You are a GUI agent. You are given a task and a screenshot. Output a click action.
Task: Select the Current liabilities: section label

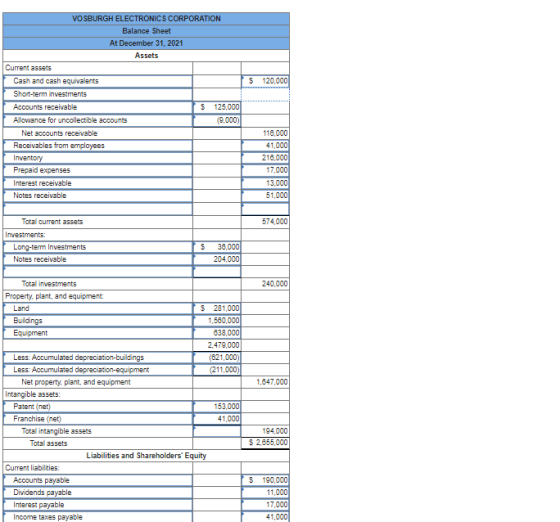[x=32, y=468]
